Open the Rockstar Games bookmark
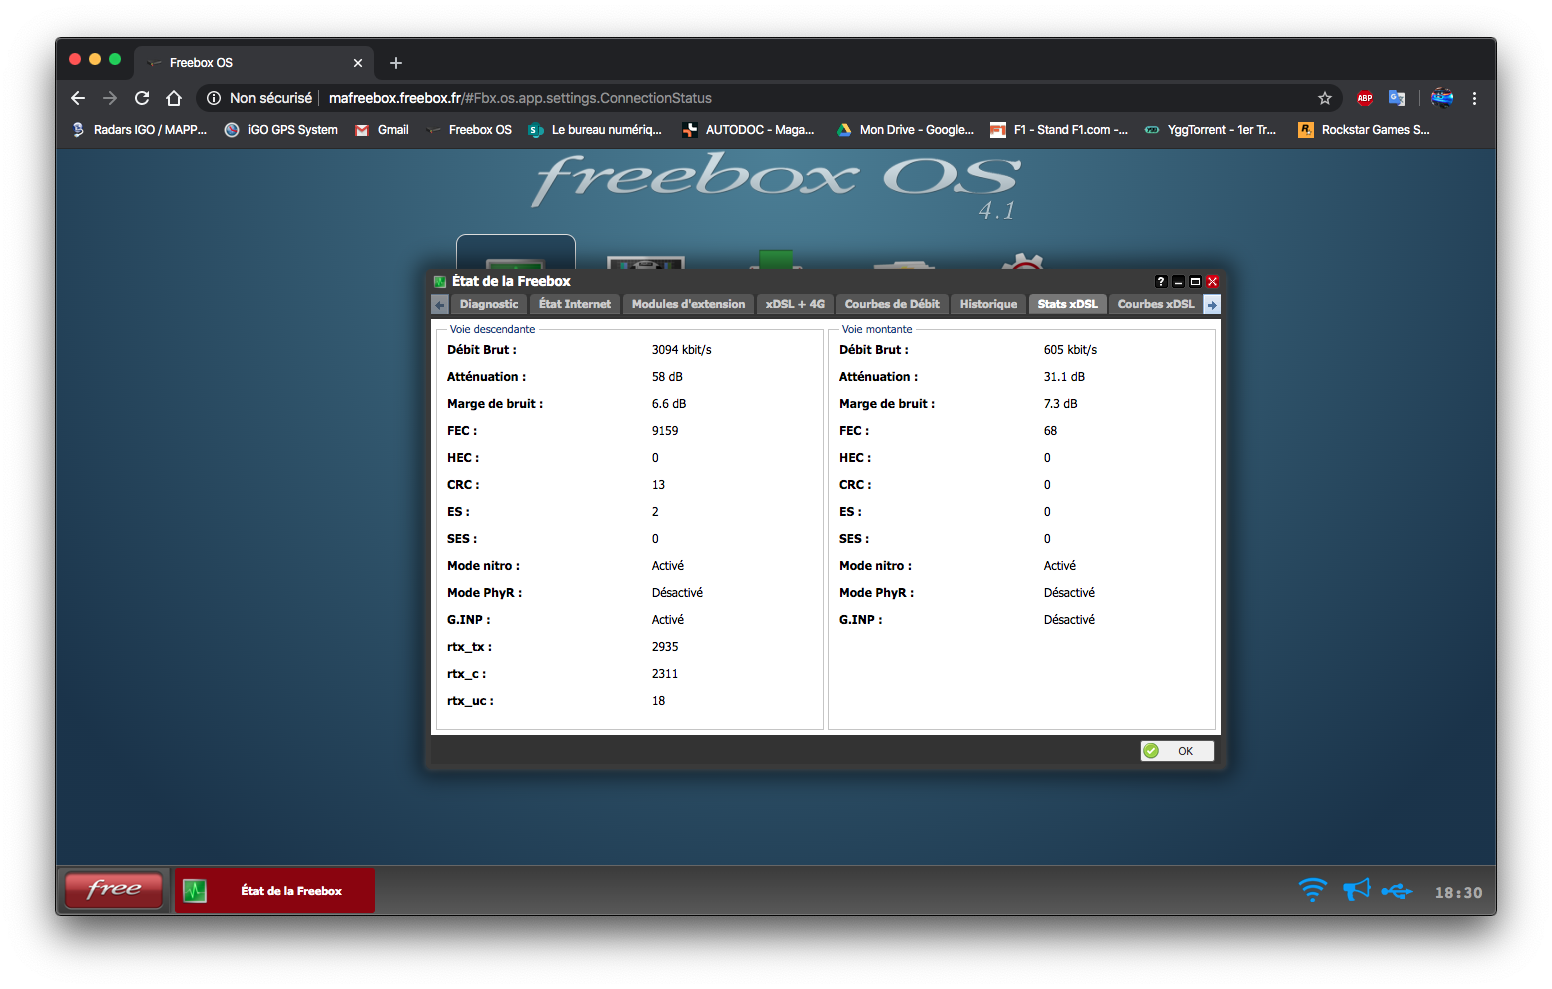This screenshot has width=1552, height=989. 1364,130
